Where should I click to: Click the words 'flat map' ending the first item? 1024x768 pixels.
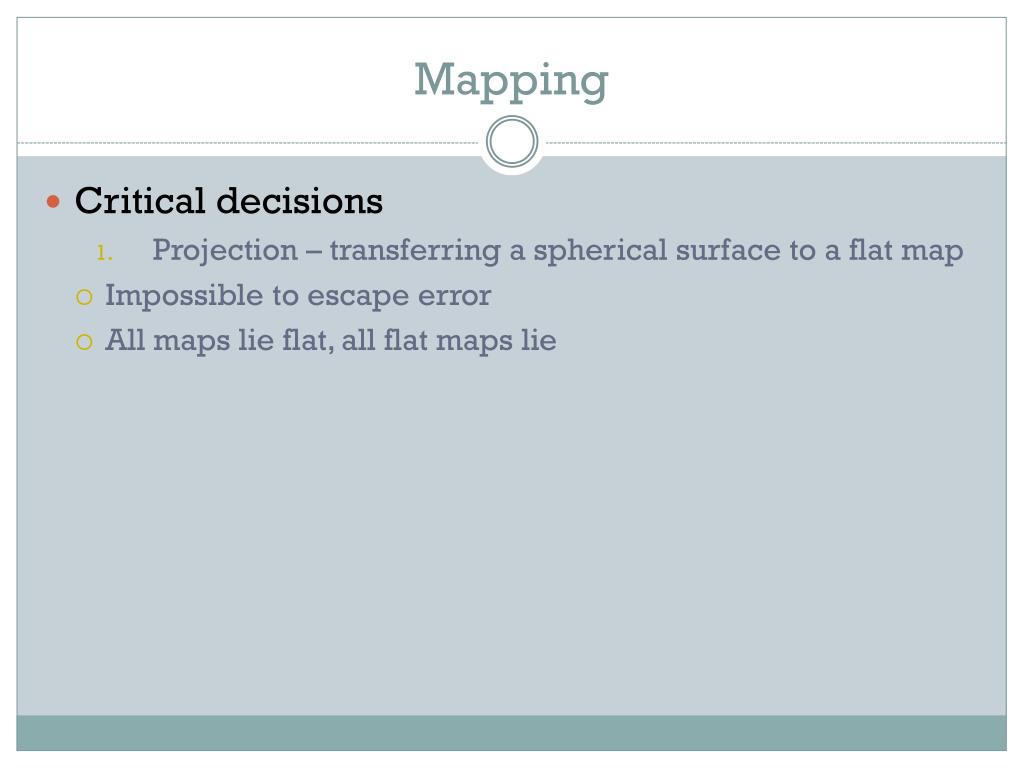click(906, 251)
